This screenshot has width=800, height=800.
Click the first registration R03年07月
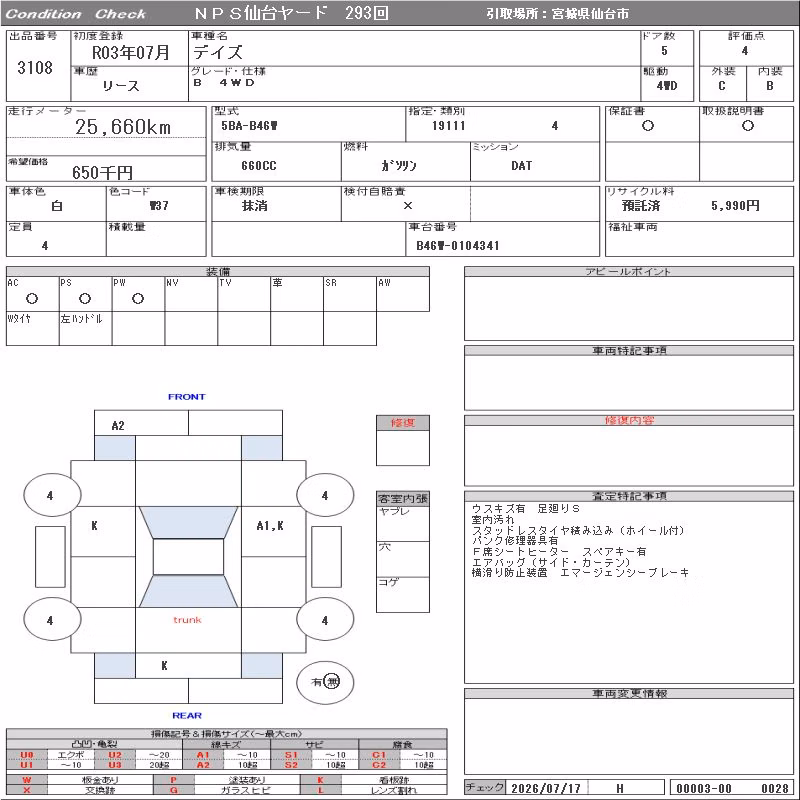coord(131,53)
